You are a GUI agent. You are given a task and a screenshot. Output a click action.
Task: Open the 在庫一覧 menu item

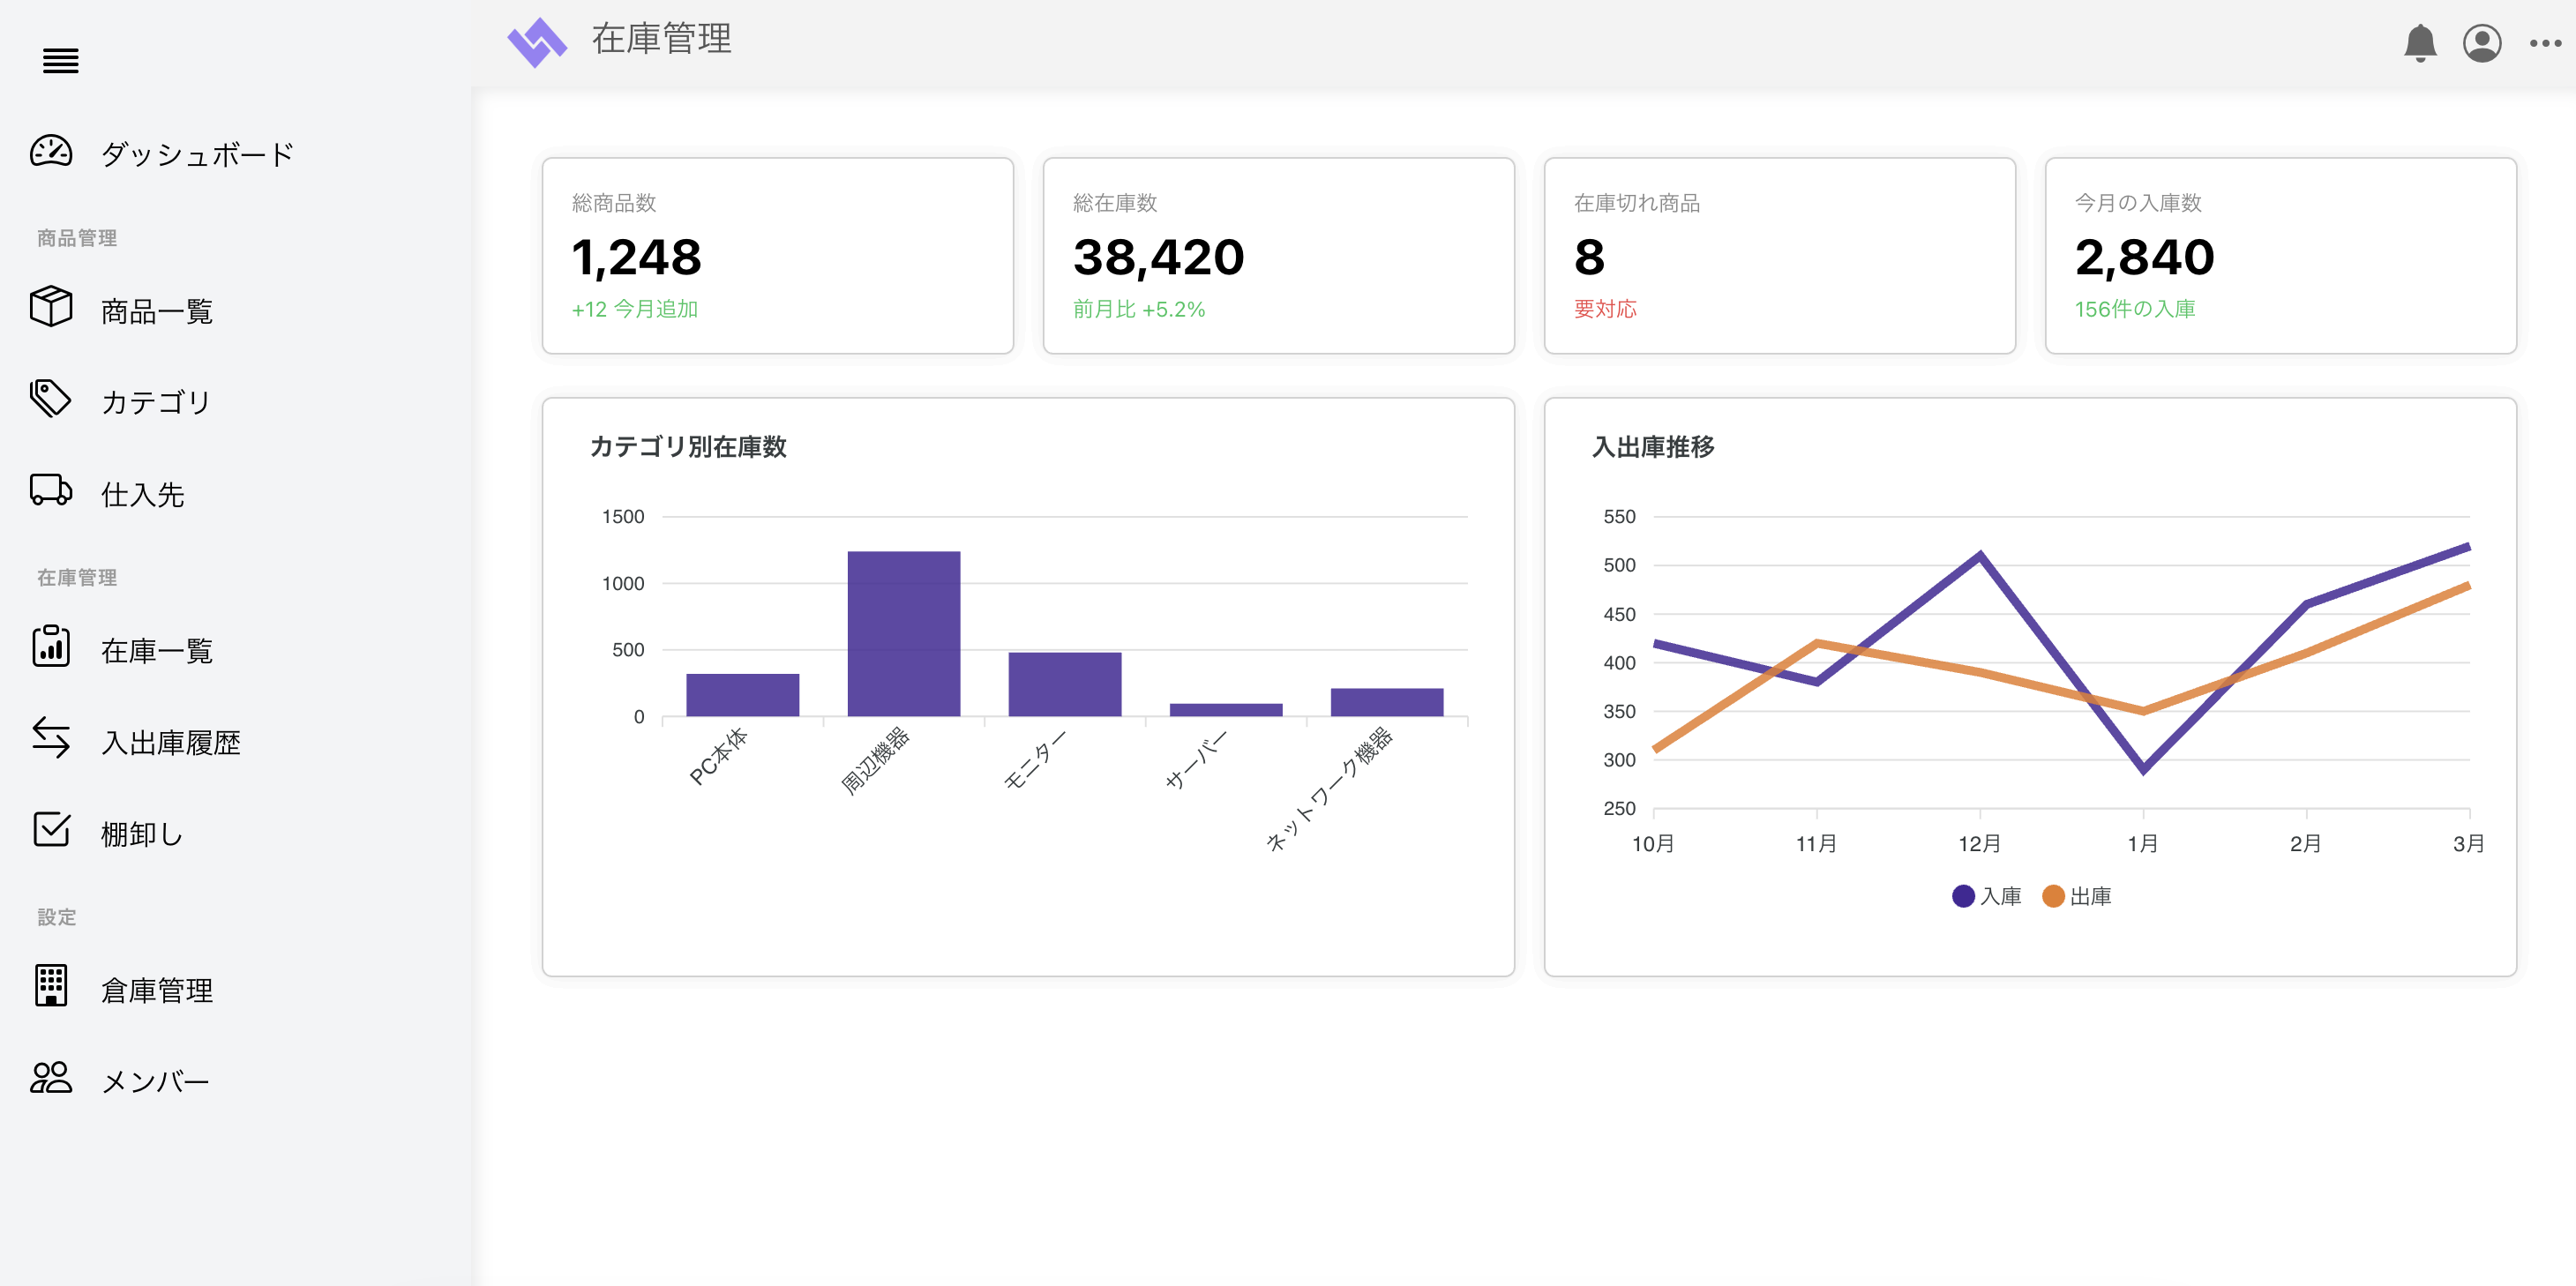pyautogui.click(x=156, y=651)
